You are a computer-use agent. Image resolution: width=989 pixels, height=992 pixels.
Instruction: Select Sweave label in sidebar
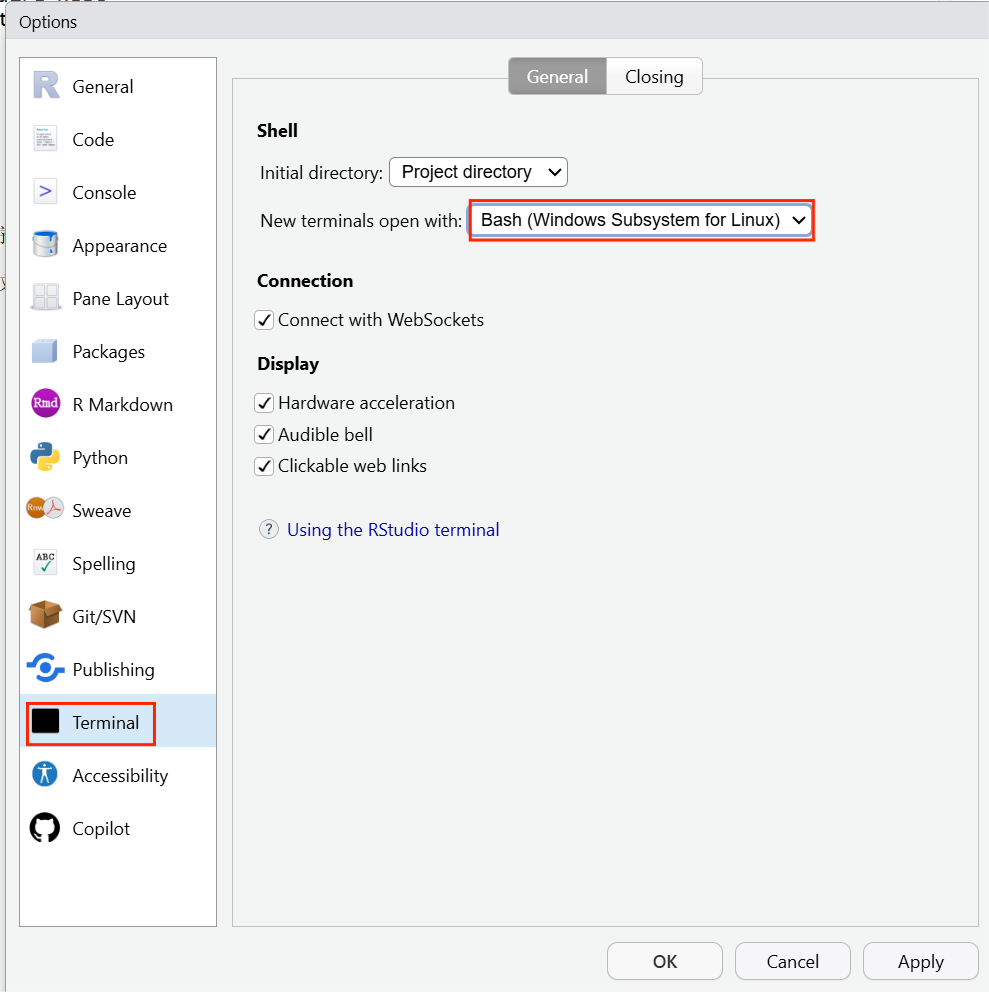tap(102, 511)
